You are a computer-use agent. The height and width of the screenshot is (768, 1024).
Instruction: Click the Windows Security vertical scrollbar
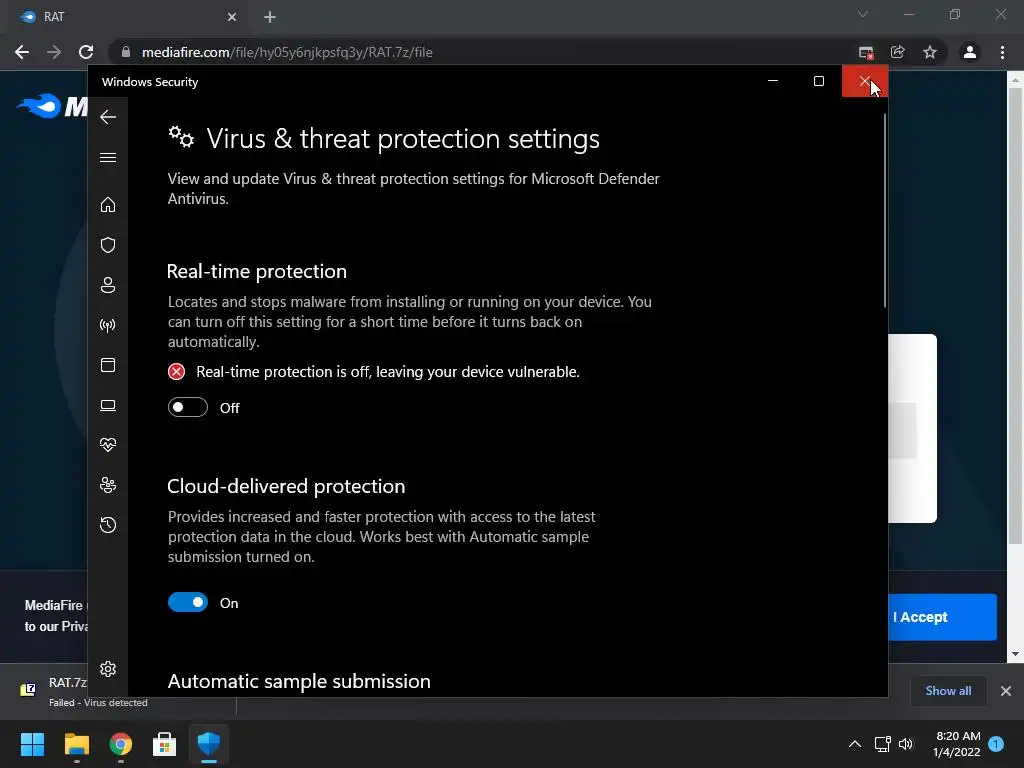point(885,209)
